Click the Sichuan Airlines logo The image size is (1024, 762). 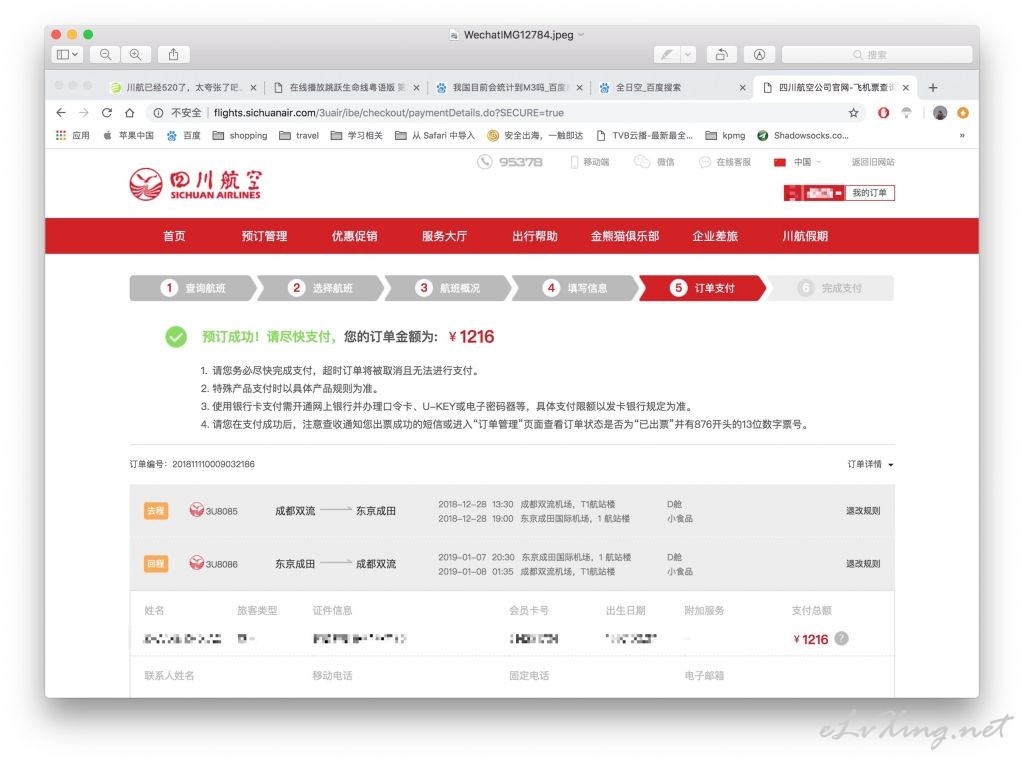195,185
